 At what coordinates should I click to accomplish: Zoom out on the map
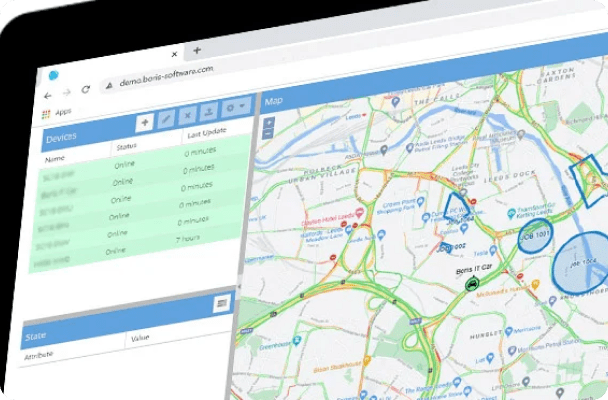pos(269,133)
